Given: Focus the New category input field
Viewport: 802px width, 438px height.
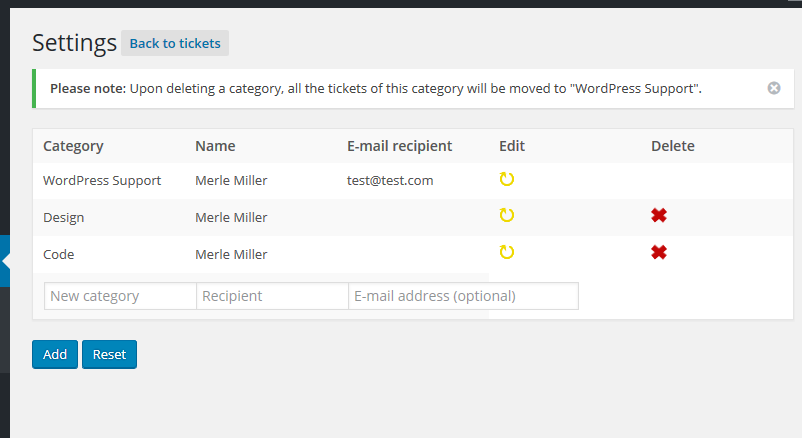Looking at the screenshot, I should 120,296.
